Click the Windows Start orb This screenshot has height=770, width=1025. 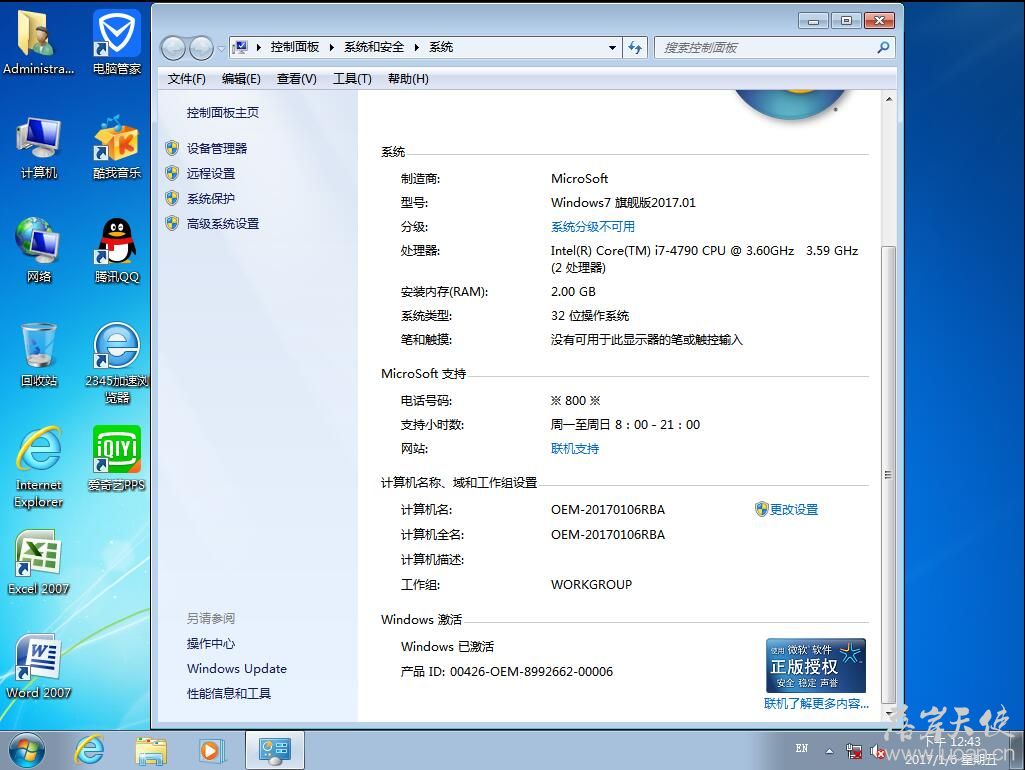(x=27, y=750)
